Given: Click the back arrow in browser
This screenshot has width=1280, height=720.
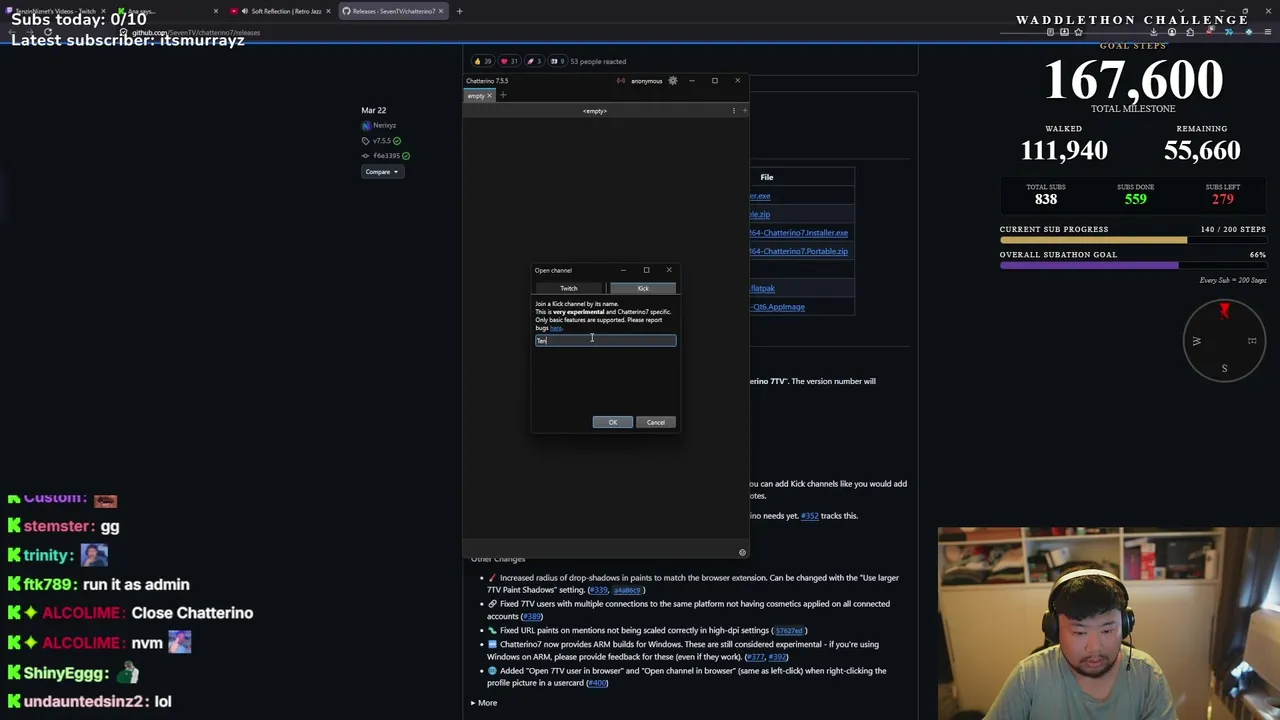Looking at the screenshot, I should (12, 32).
